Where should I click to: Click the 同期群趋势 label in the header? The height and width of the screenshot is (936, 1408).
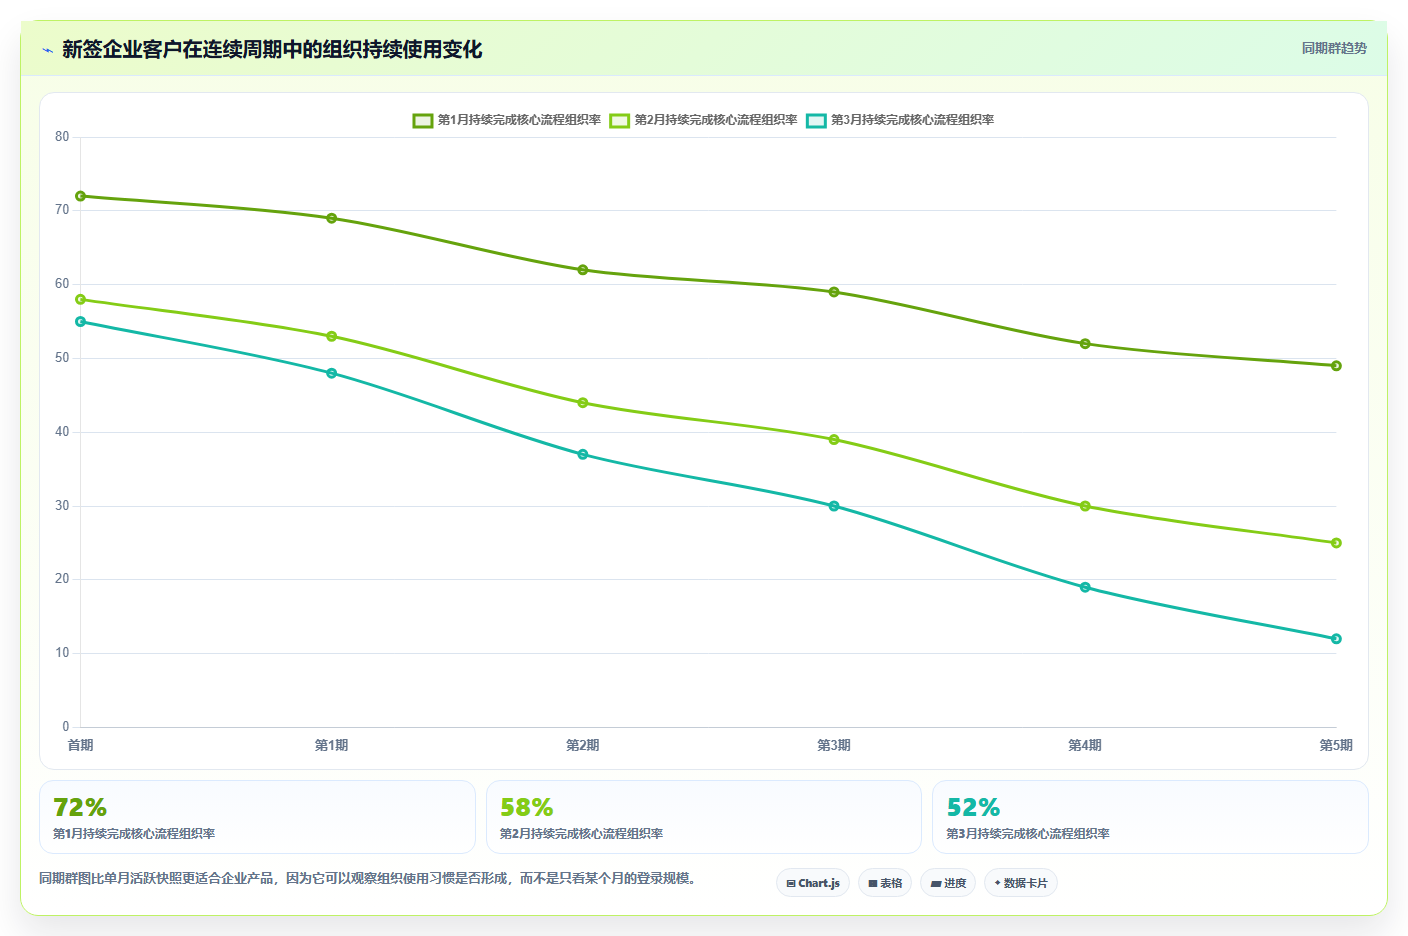[1334, 48]
